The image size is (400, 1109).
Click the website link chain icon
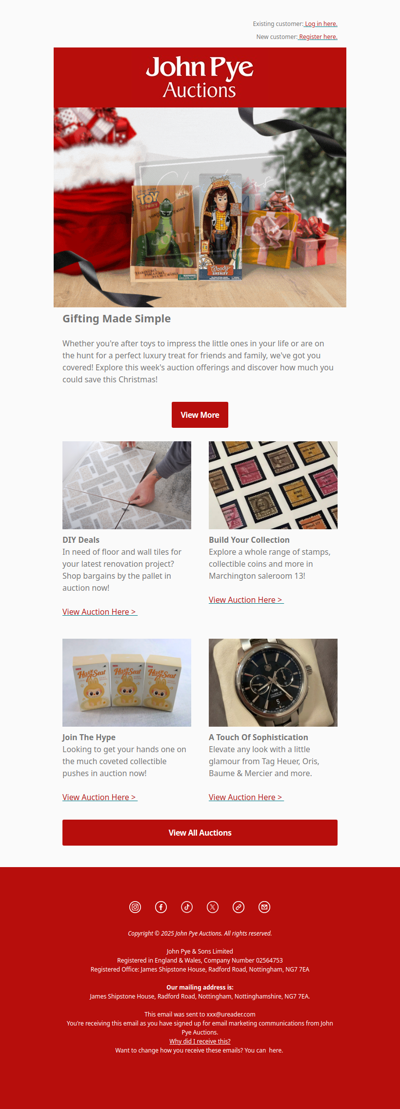[238, 907]
